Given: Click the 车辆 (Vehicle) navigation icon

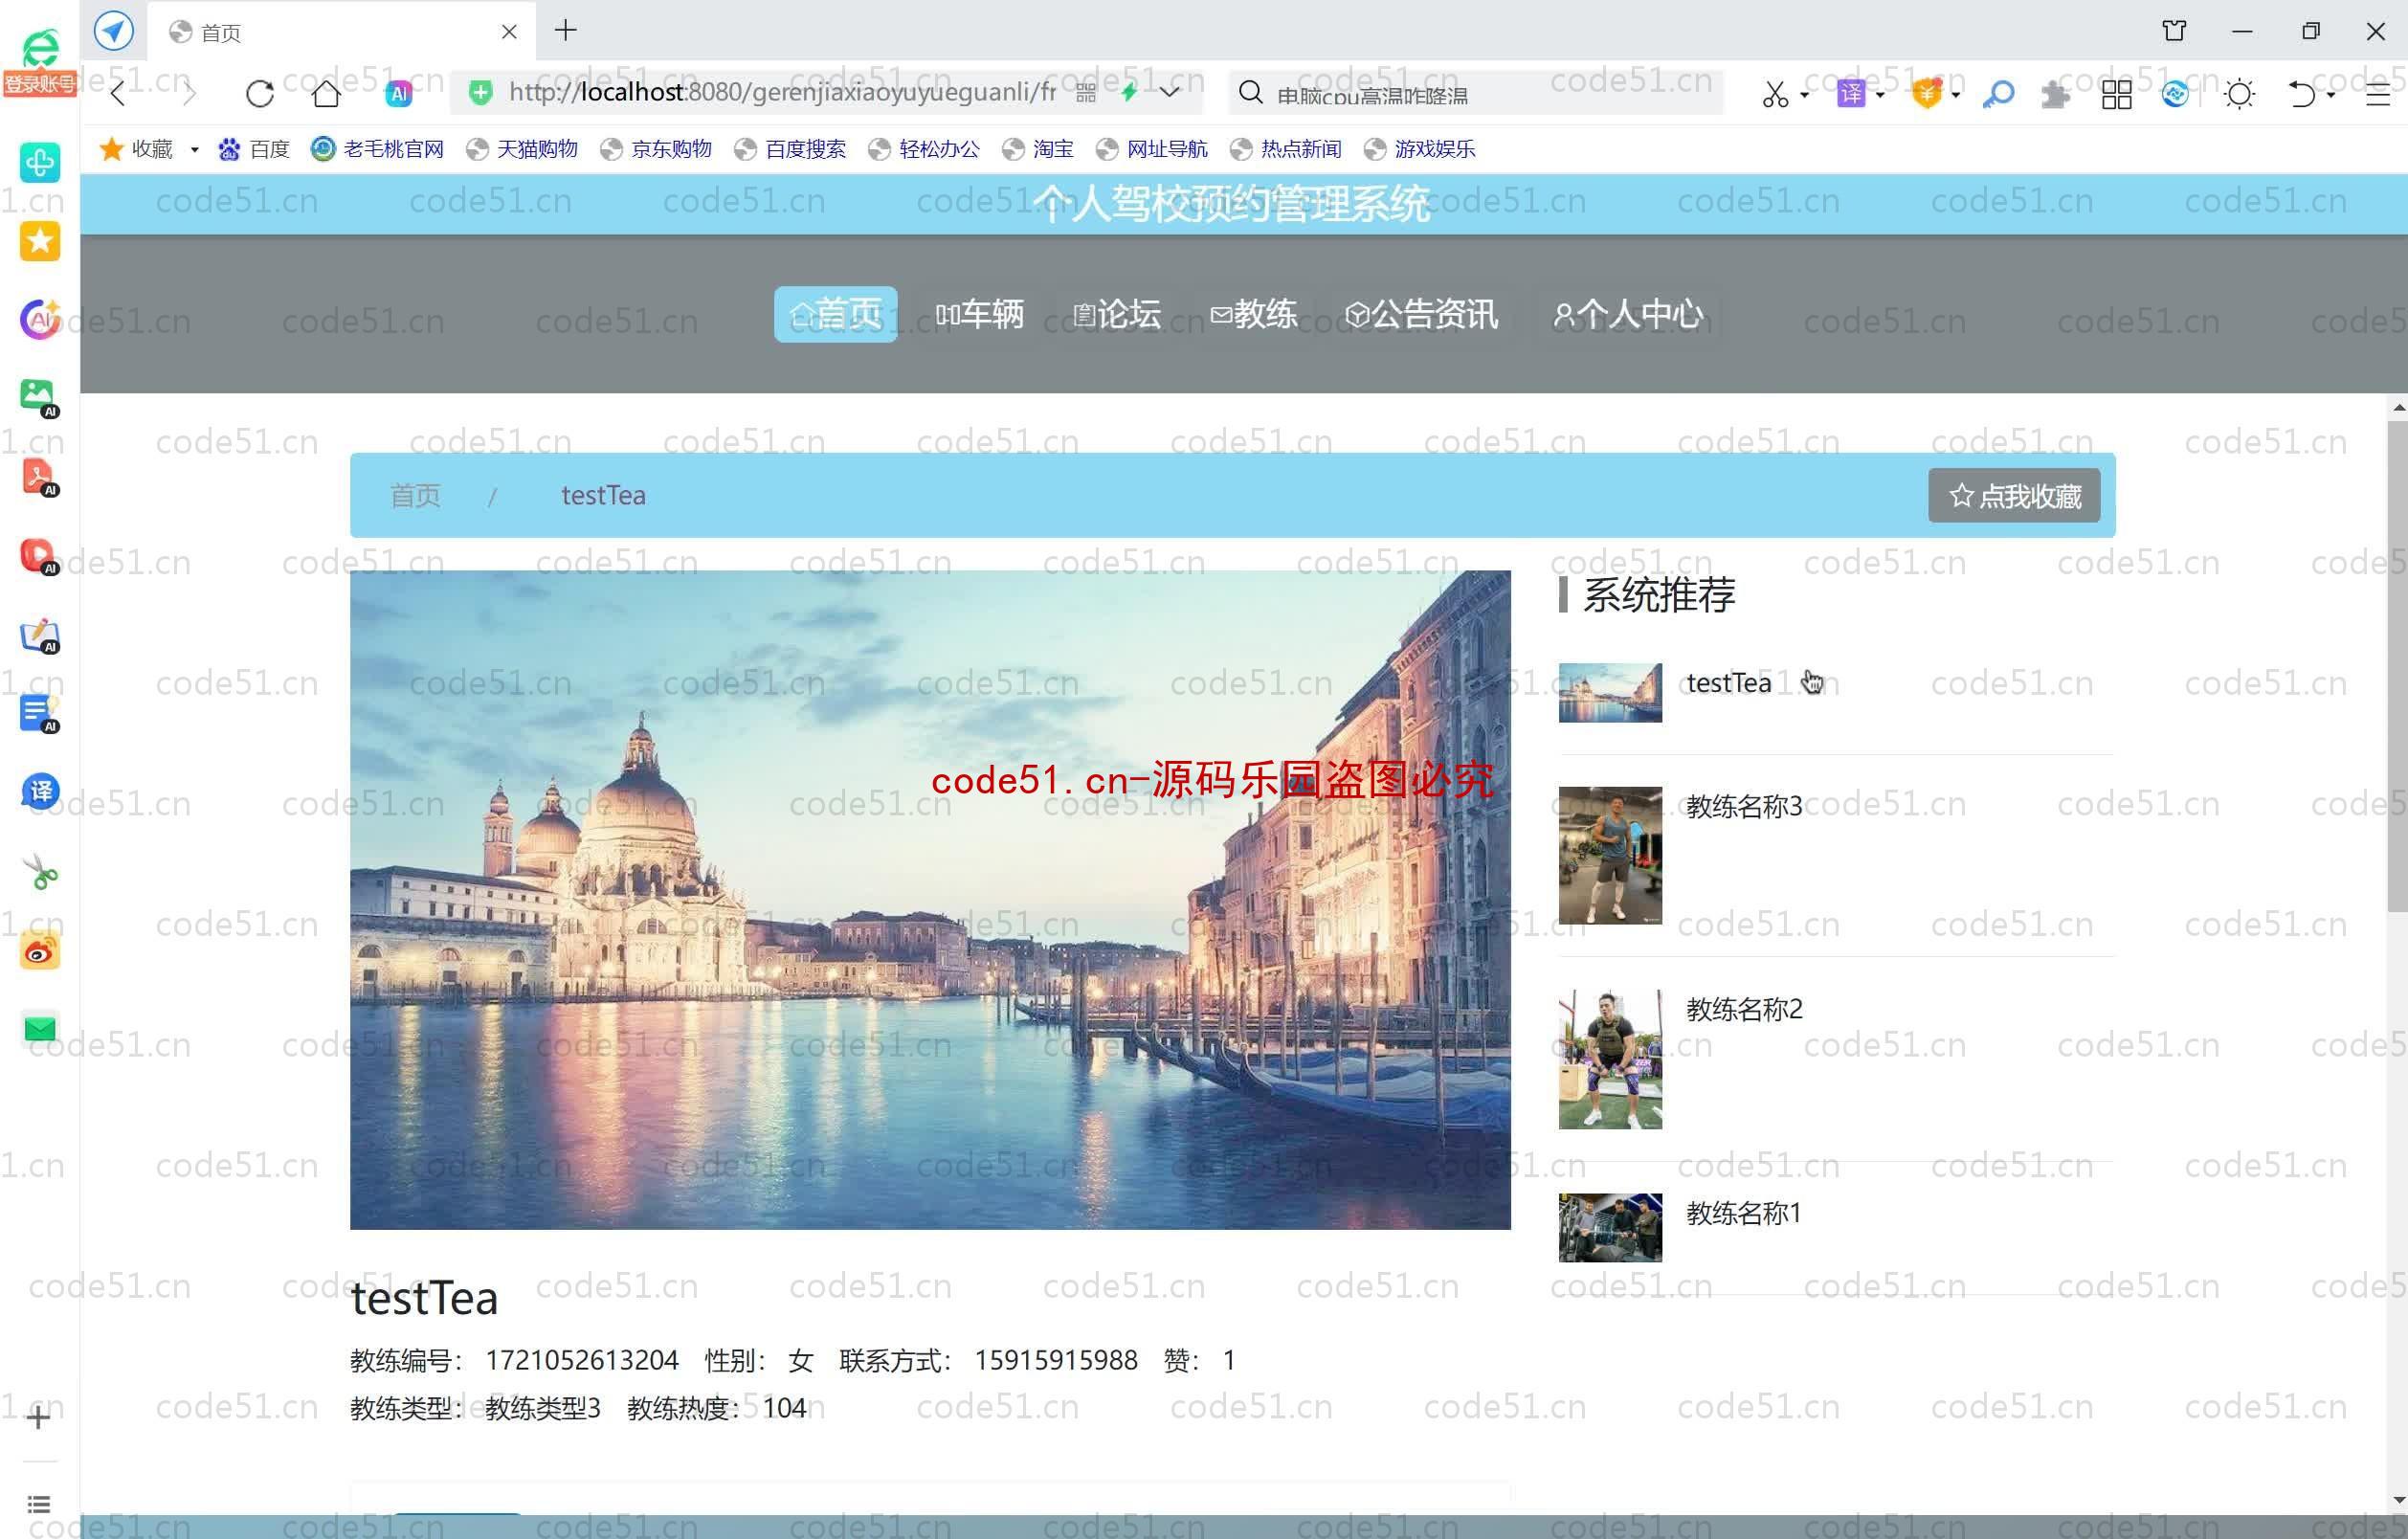Looking at the screenshot, I should click(x=977, y=314).
